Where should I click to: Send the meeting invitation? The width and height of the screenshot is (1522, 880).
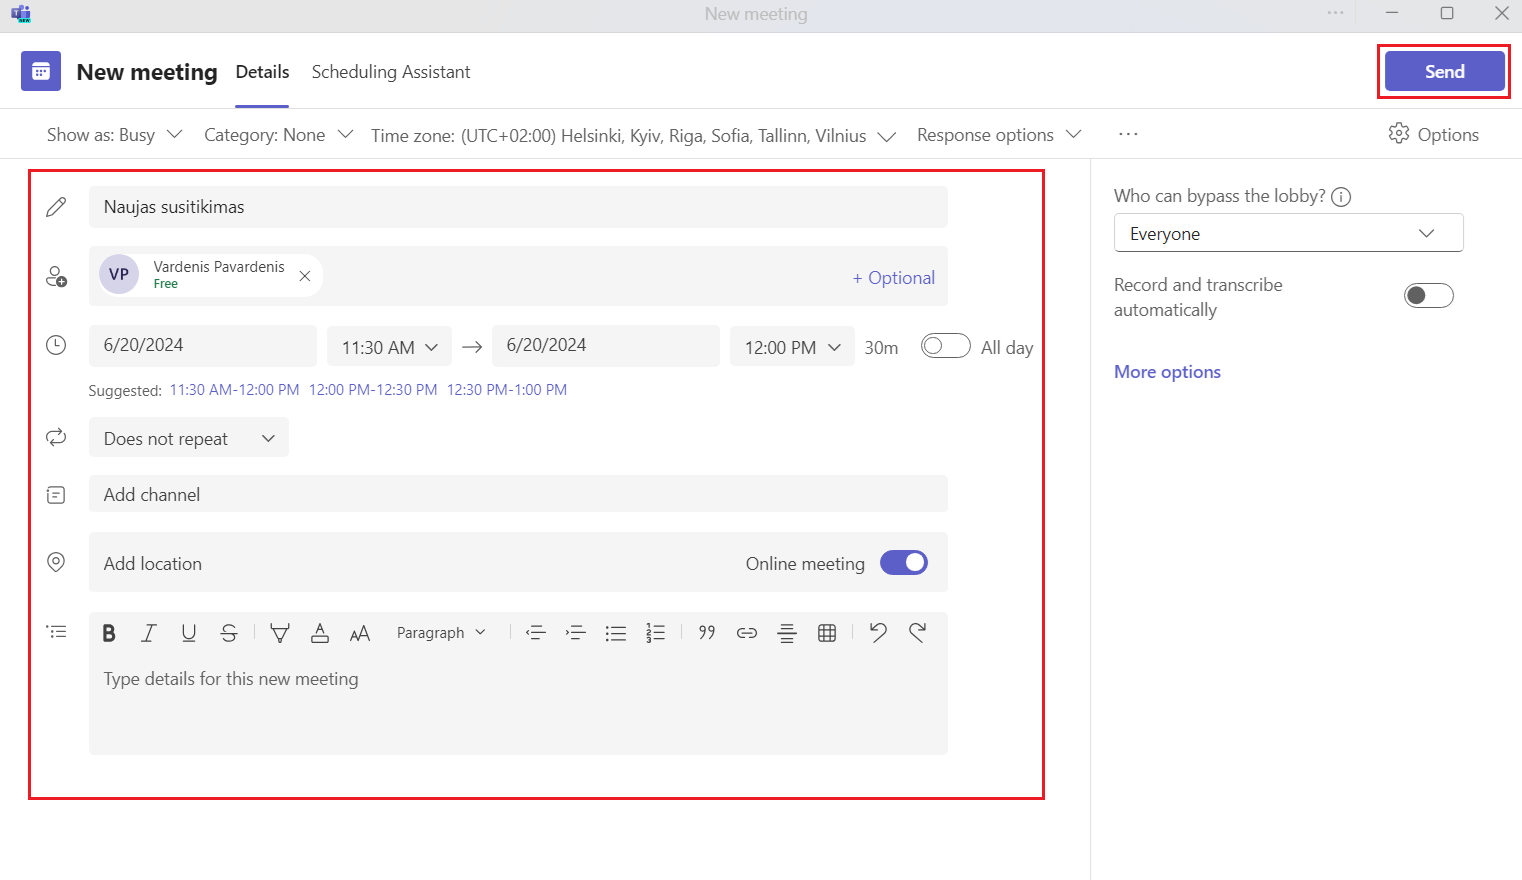click(x=1444, y=72)
